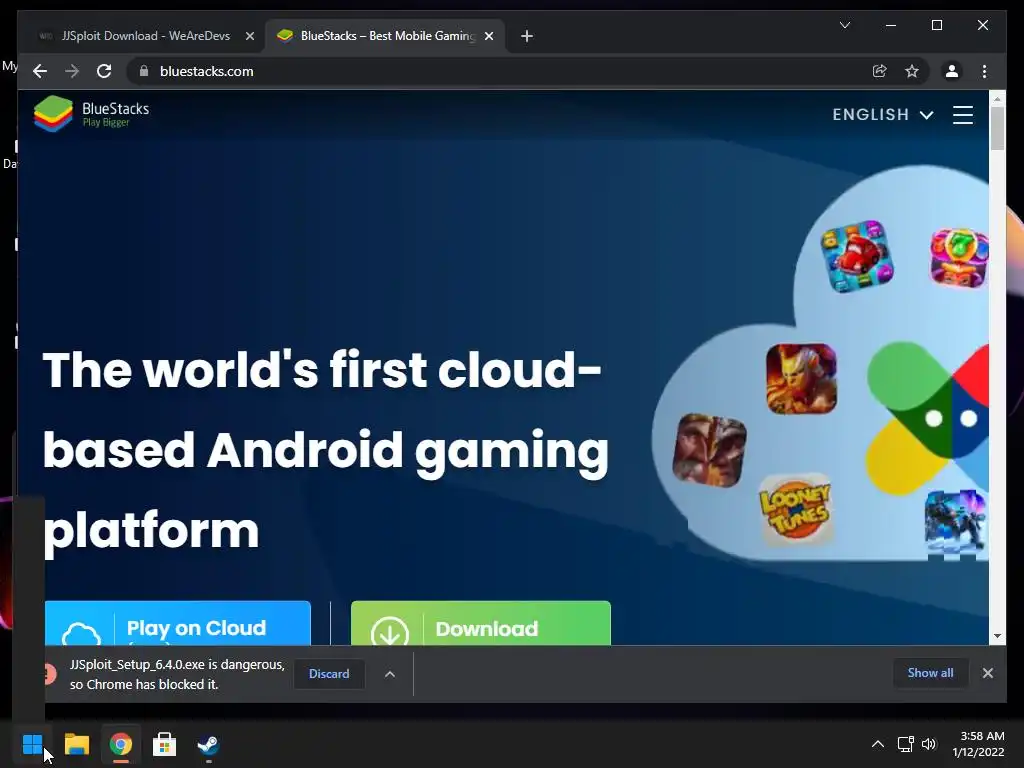Reload the bluestacks.com page
The height and width of the screenshot is (768, 1024).
coord(104,71)
